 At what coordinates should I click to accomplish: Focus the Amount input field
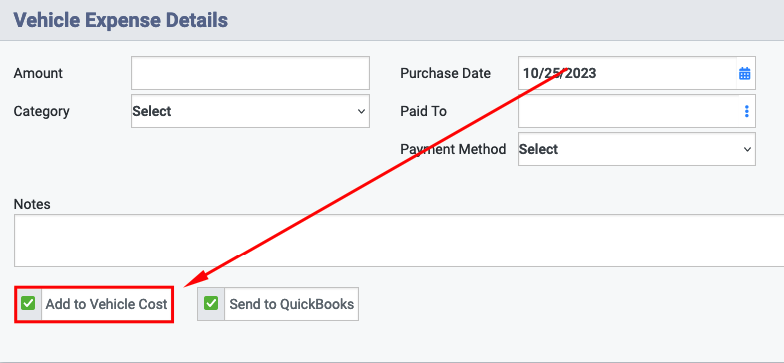(x=250, y=73)
